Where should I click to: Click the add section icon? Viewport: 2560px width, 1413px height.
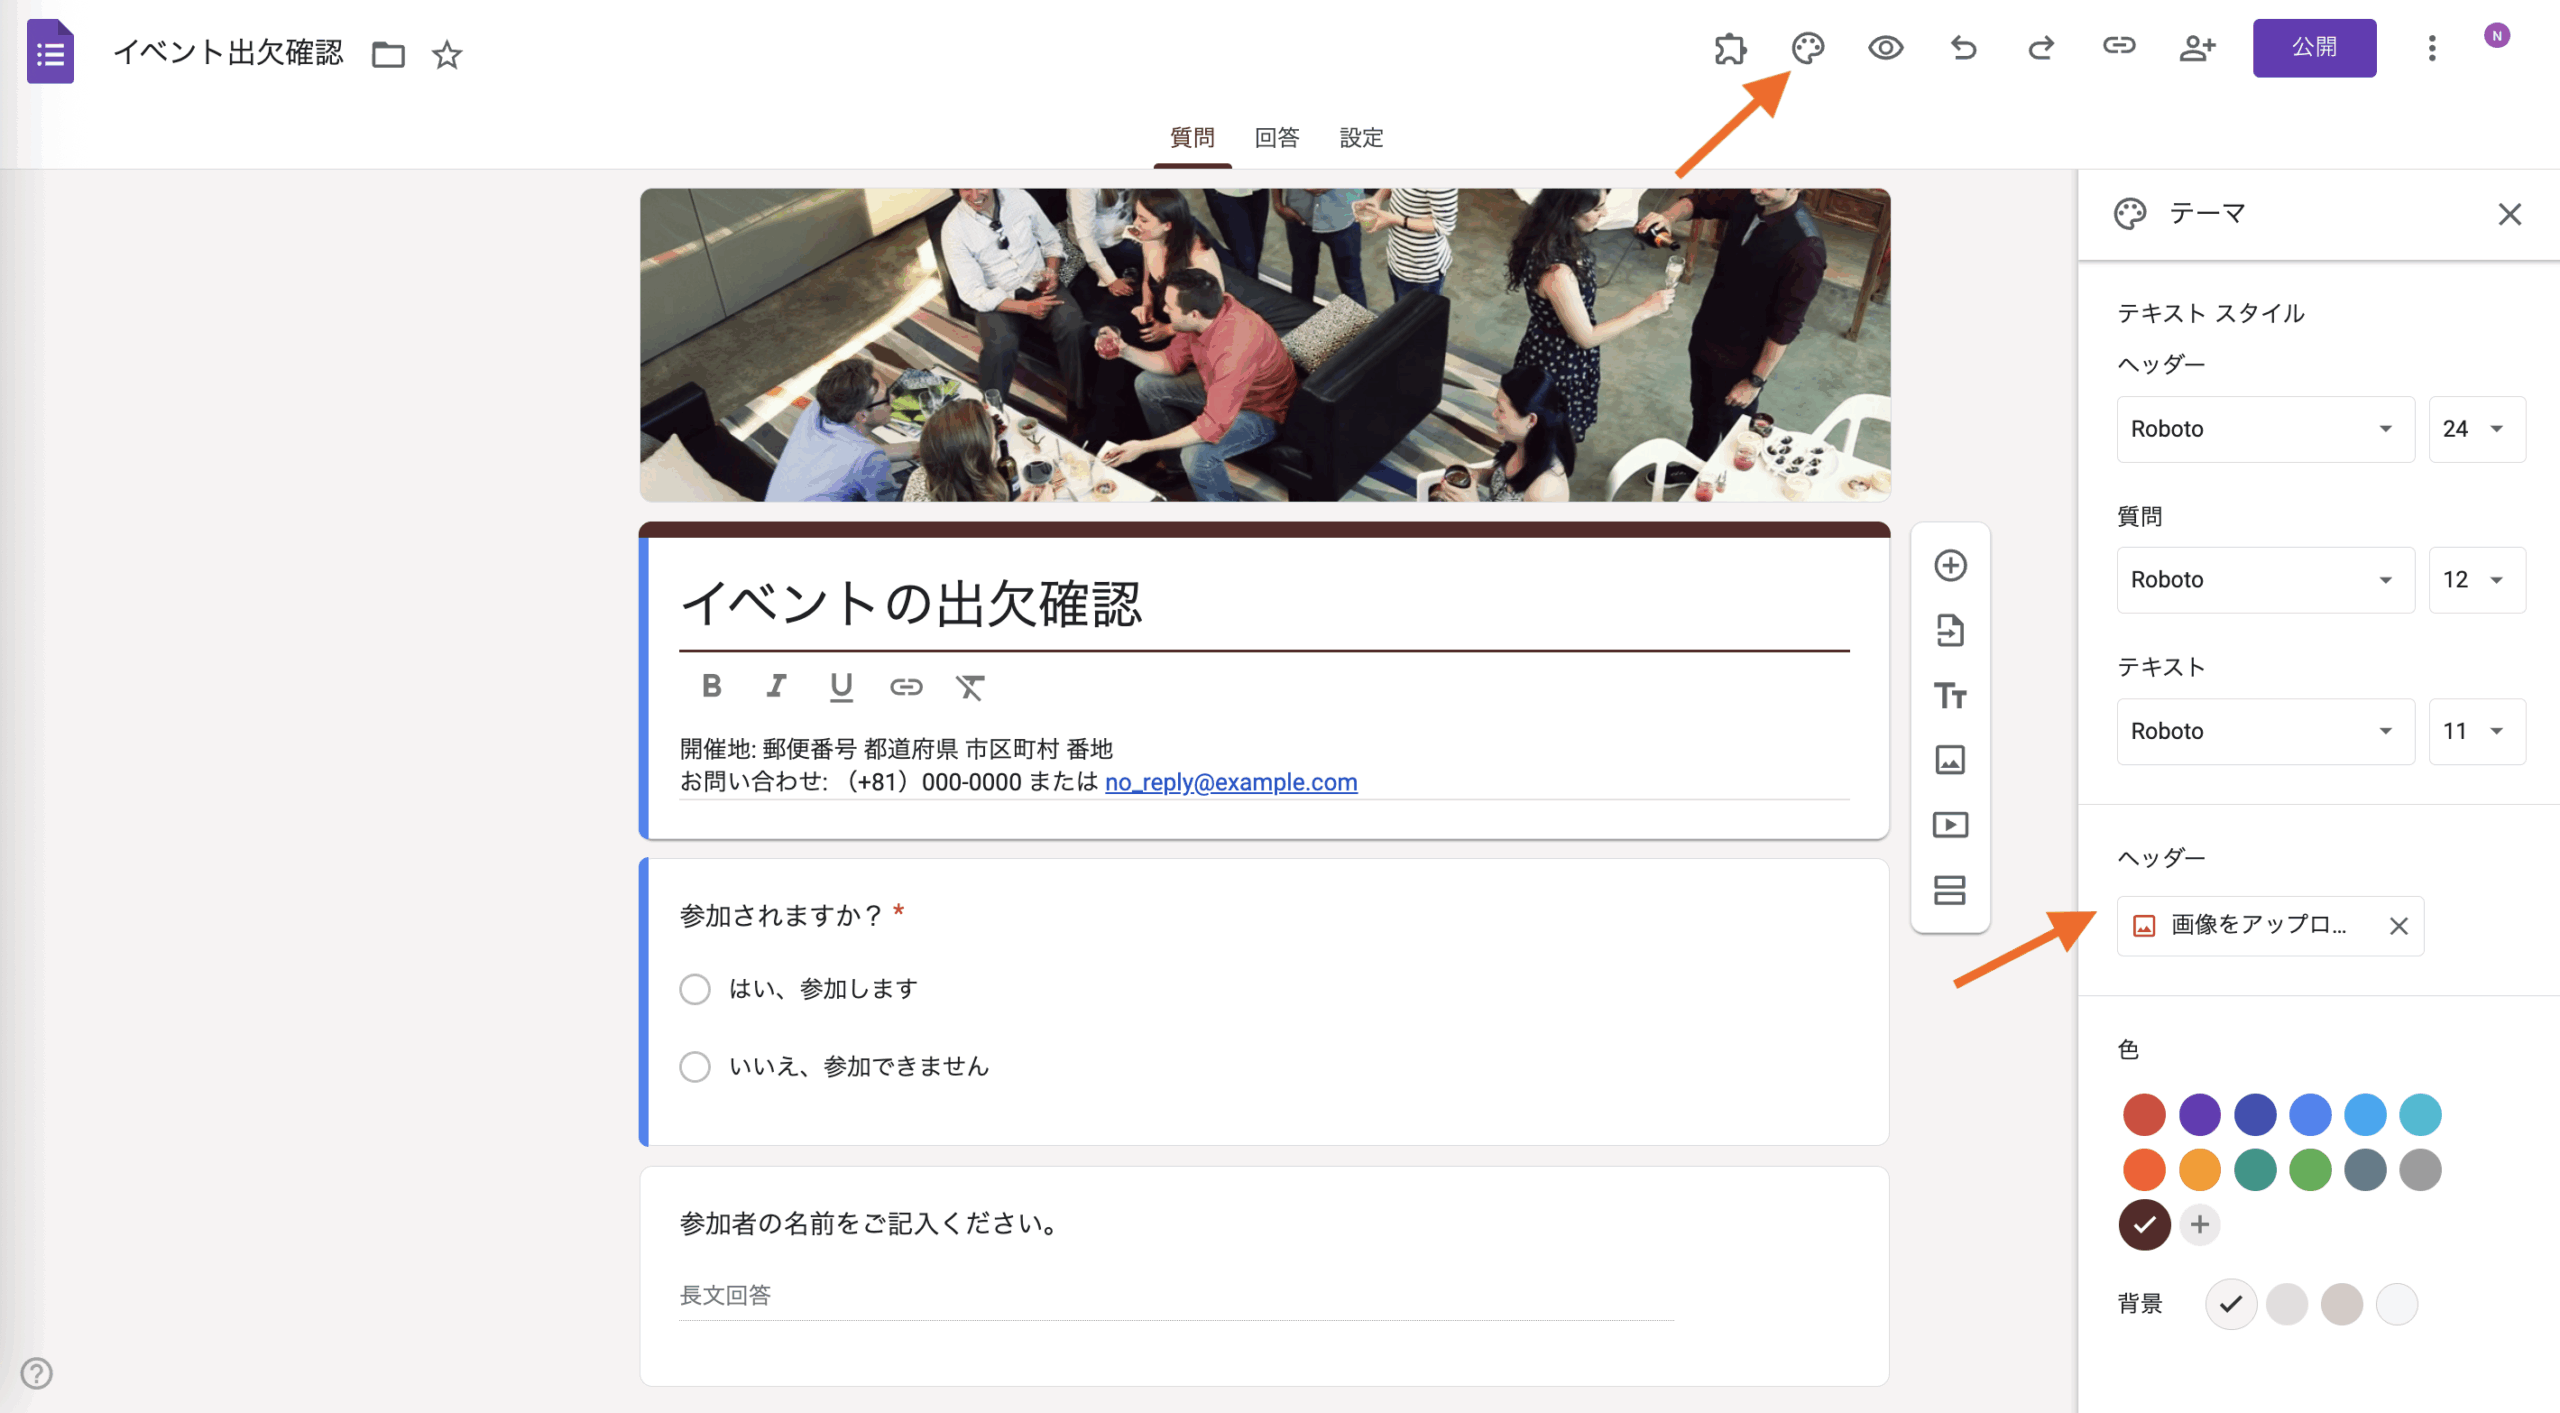[x=1949, y=890]
